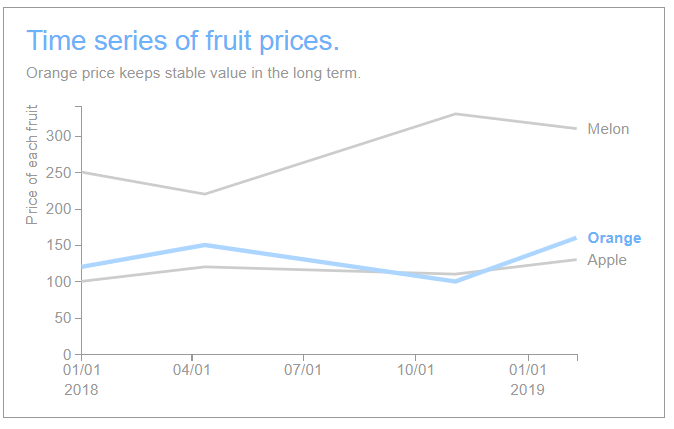
Task: Select the Melon series label
Action: pyautogui.click(x=608, y=129)
